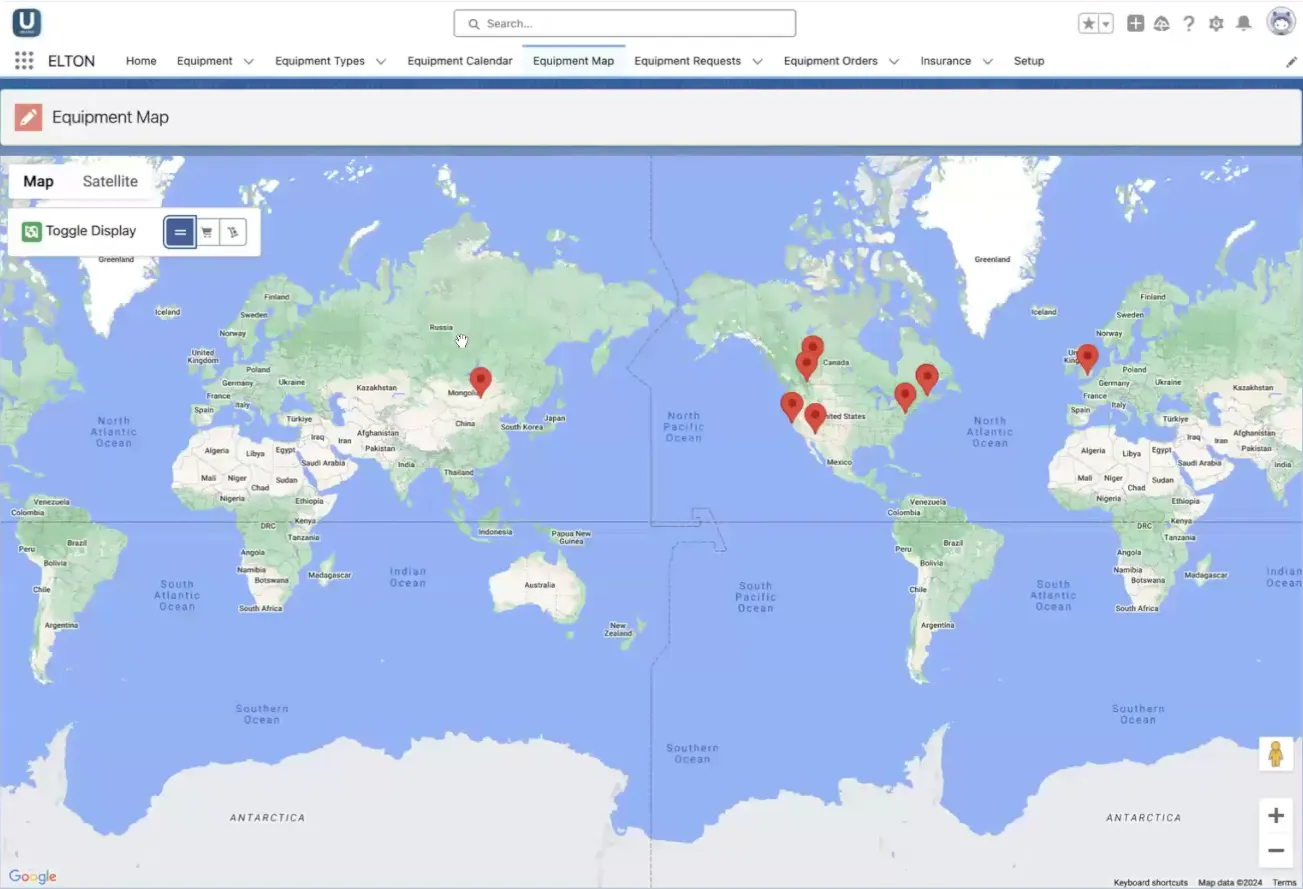Open the Insurance tab
This screenshot has height=889, width=1303.
(x=946, y=61)
